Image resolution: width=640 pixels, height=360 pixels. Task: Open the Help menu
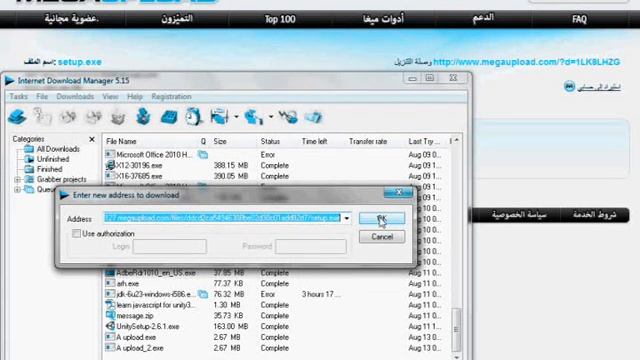(135, 97)
